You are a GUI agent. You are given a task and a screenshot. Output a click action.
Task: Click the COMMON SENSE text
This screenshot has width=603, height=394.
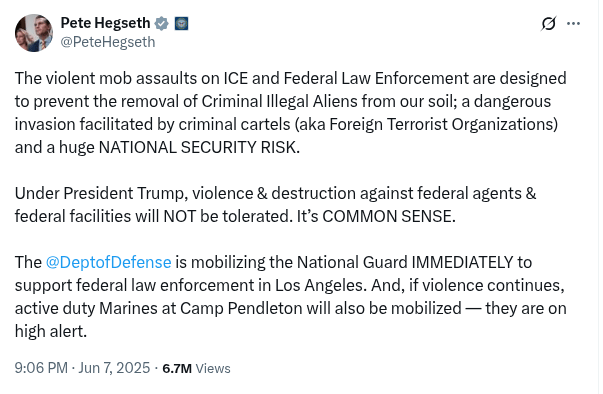click(389, 216)
